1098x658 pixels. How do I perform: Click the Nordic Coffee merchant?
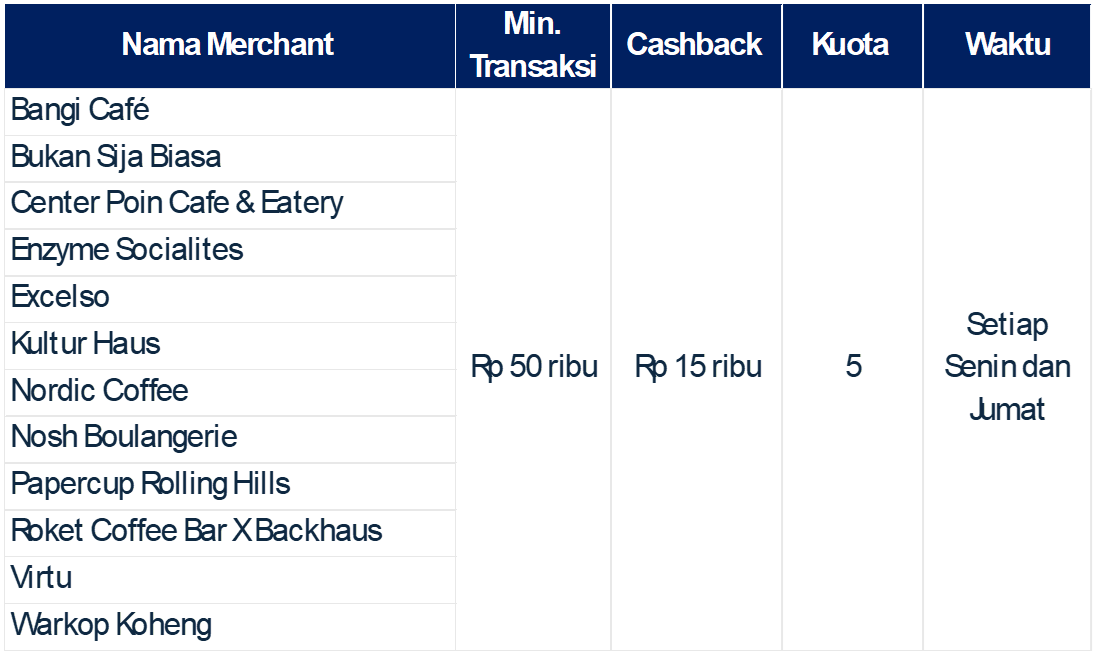click(100, 391)
